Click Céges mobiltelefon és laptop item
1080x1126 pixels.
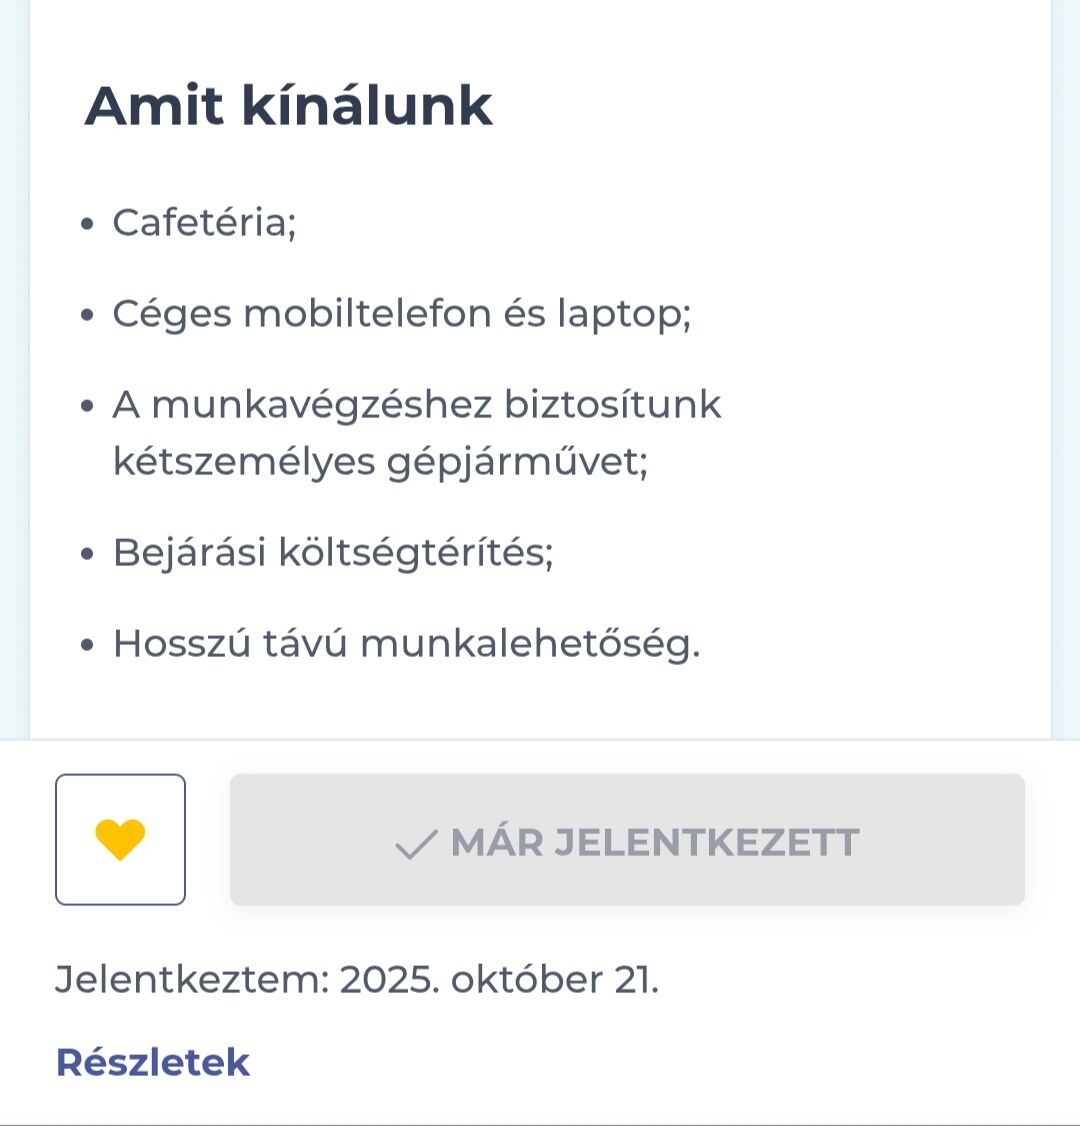(401, 314)
